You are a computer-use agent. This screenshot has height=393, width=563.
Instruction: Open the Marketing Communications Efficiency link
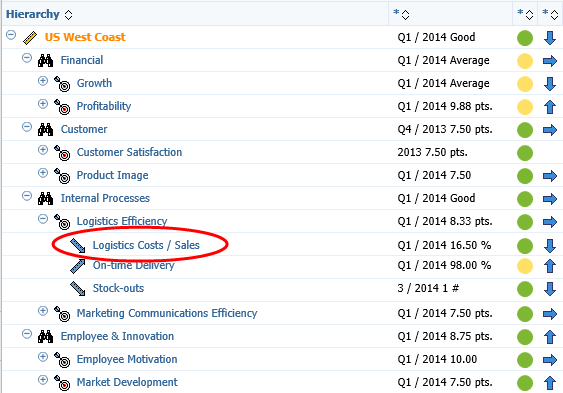[167, 313]
